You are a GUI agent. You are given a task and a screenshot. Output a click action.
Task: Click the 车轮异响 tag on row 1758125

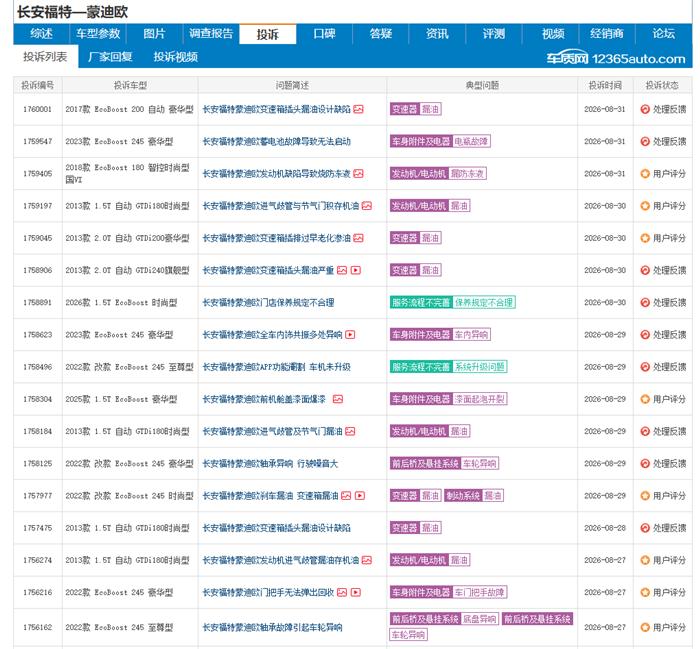479,463
